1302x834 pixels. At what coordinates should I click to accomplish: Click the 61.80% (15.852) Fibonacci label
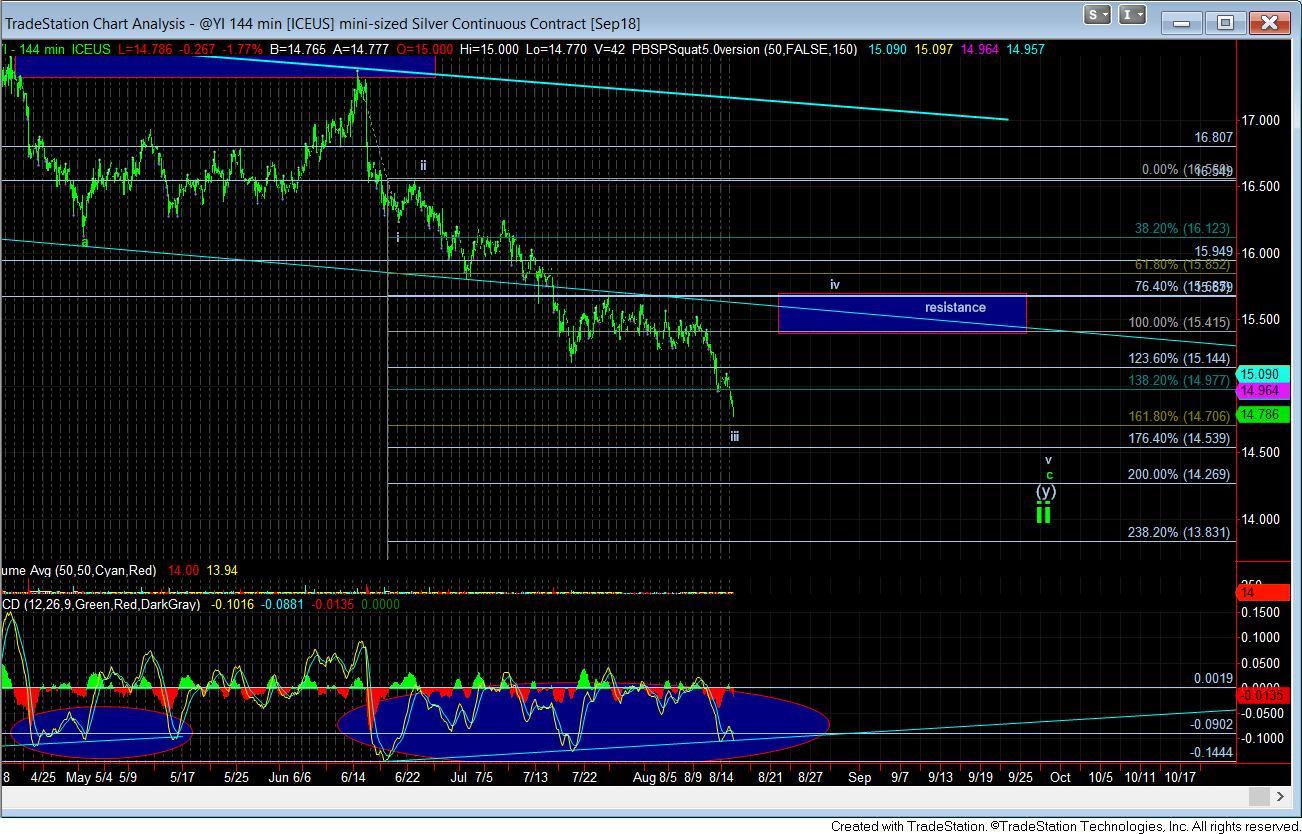1182,265
